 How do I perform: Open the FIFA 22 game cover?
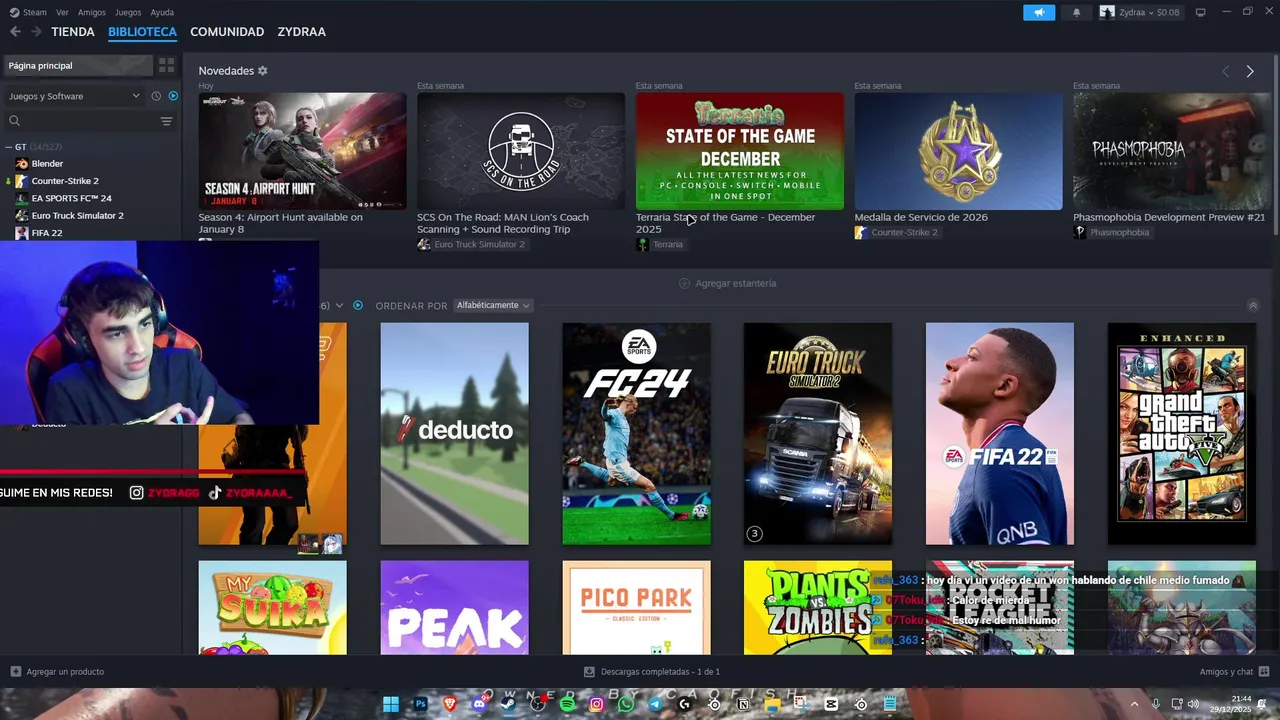[x=1000, y=434]
